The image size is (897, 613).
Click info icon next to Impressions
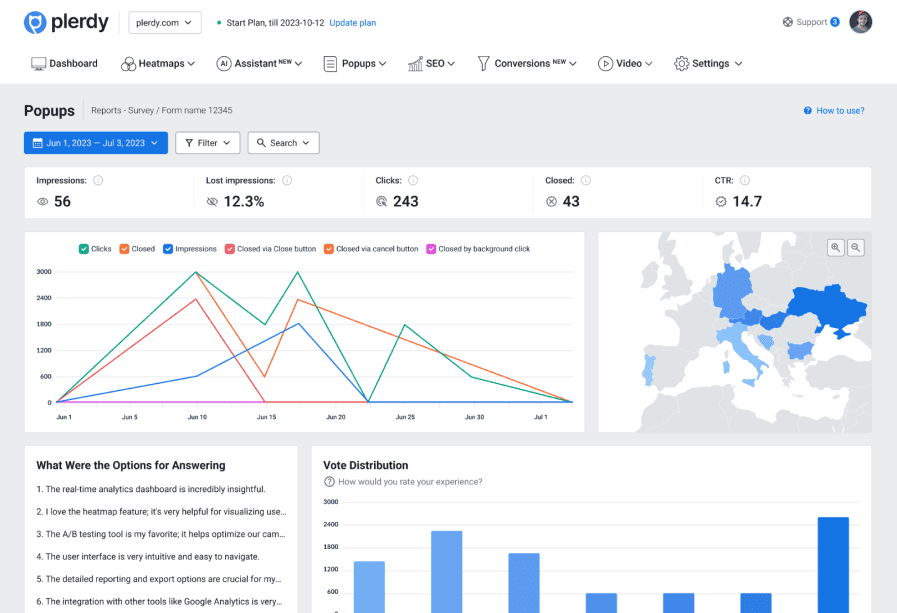point(98,181)
